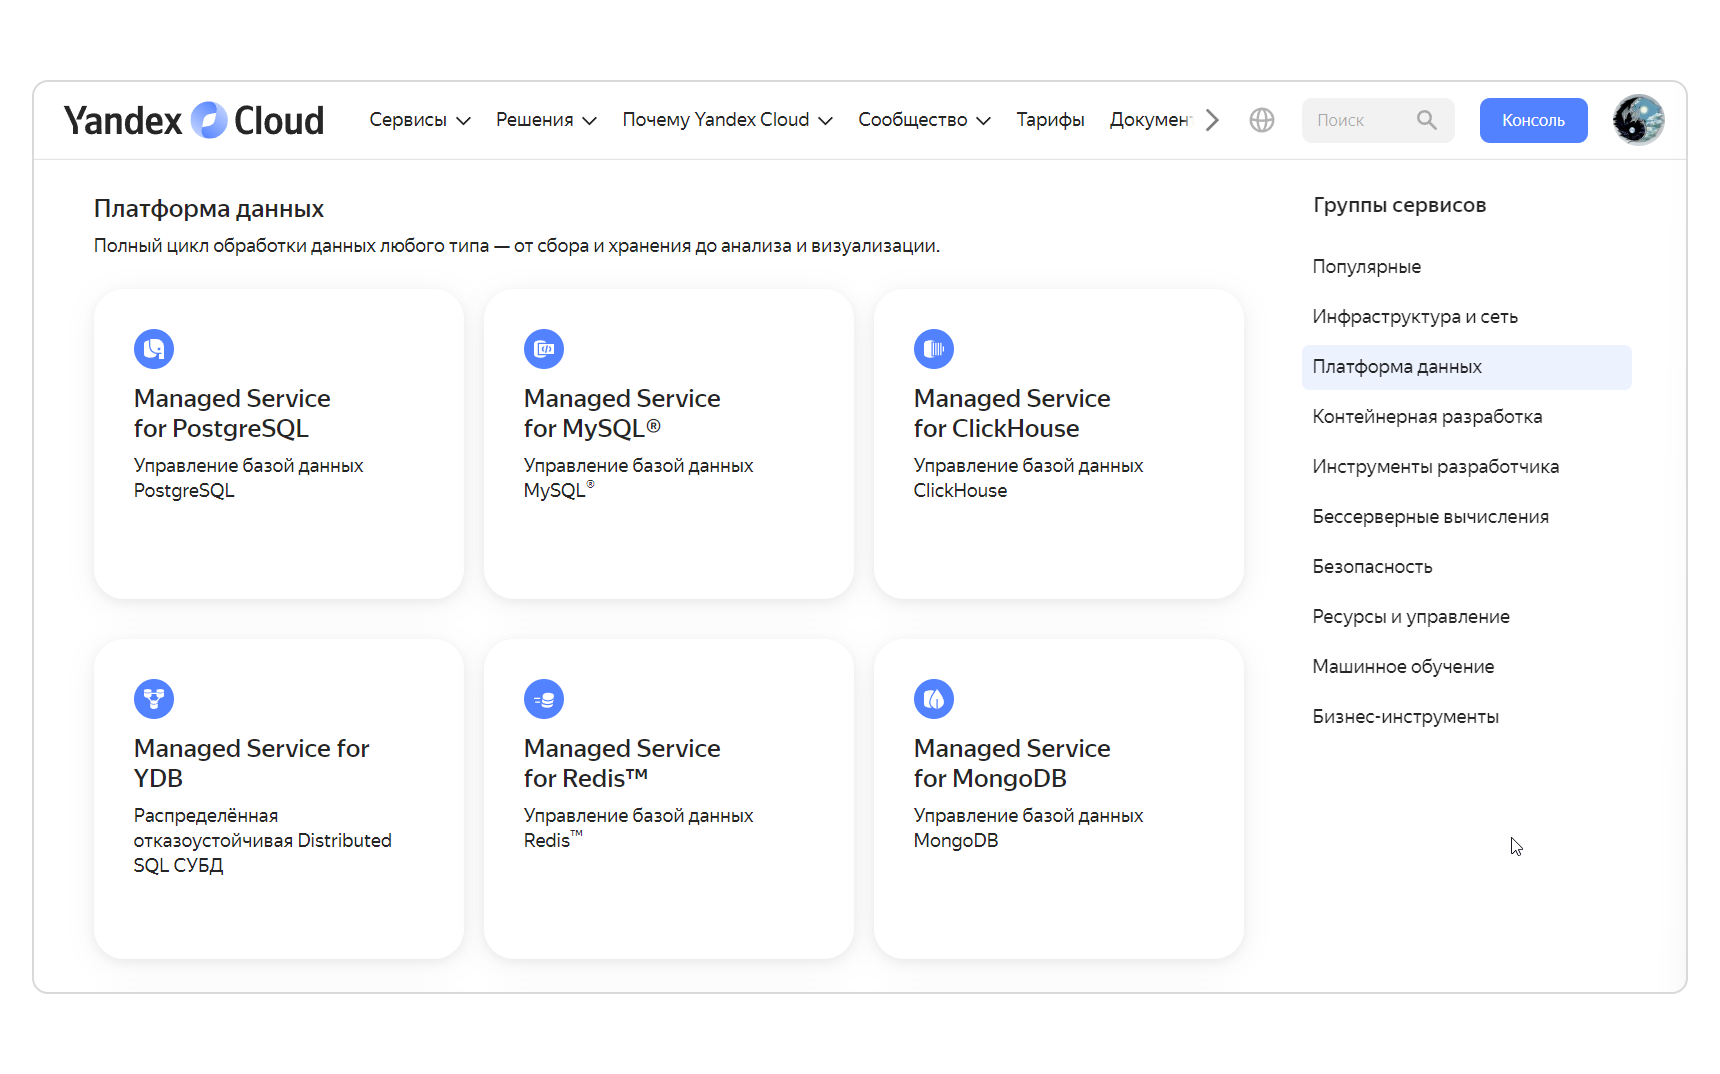The width and height of the screenshot is (1720, 1074).
Task: Click the PostgreSQL service icon
Action: tap(154, 349)
